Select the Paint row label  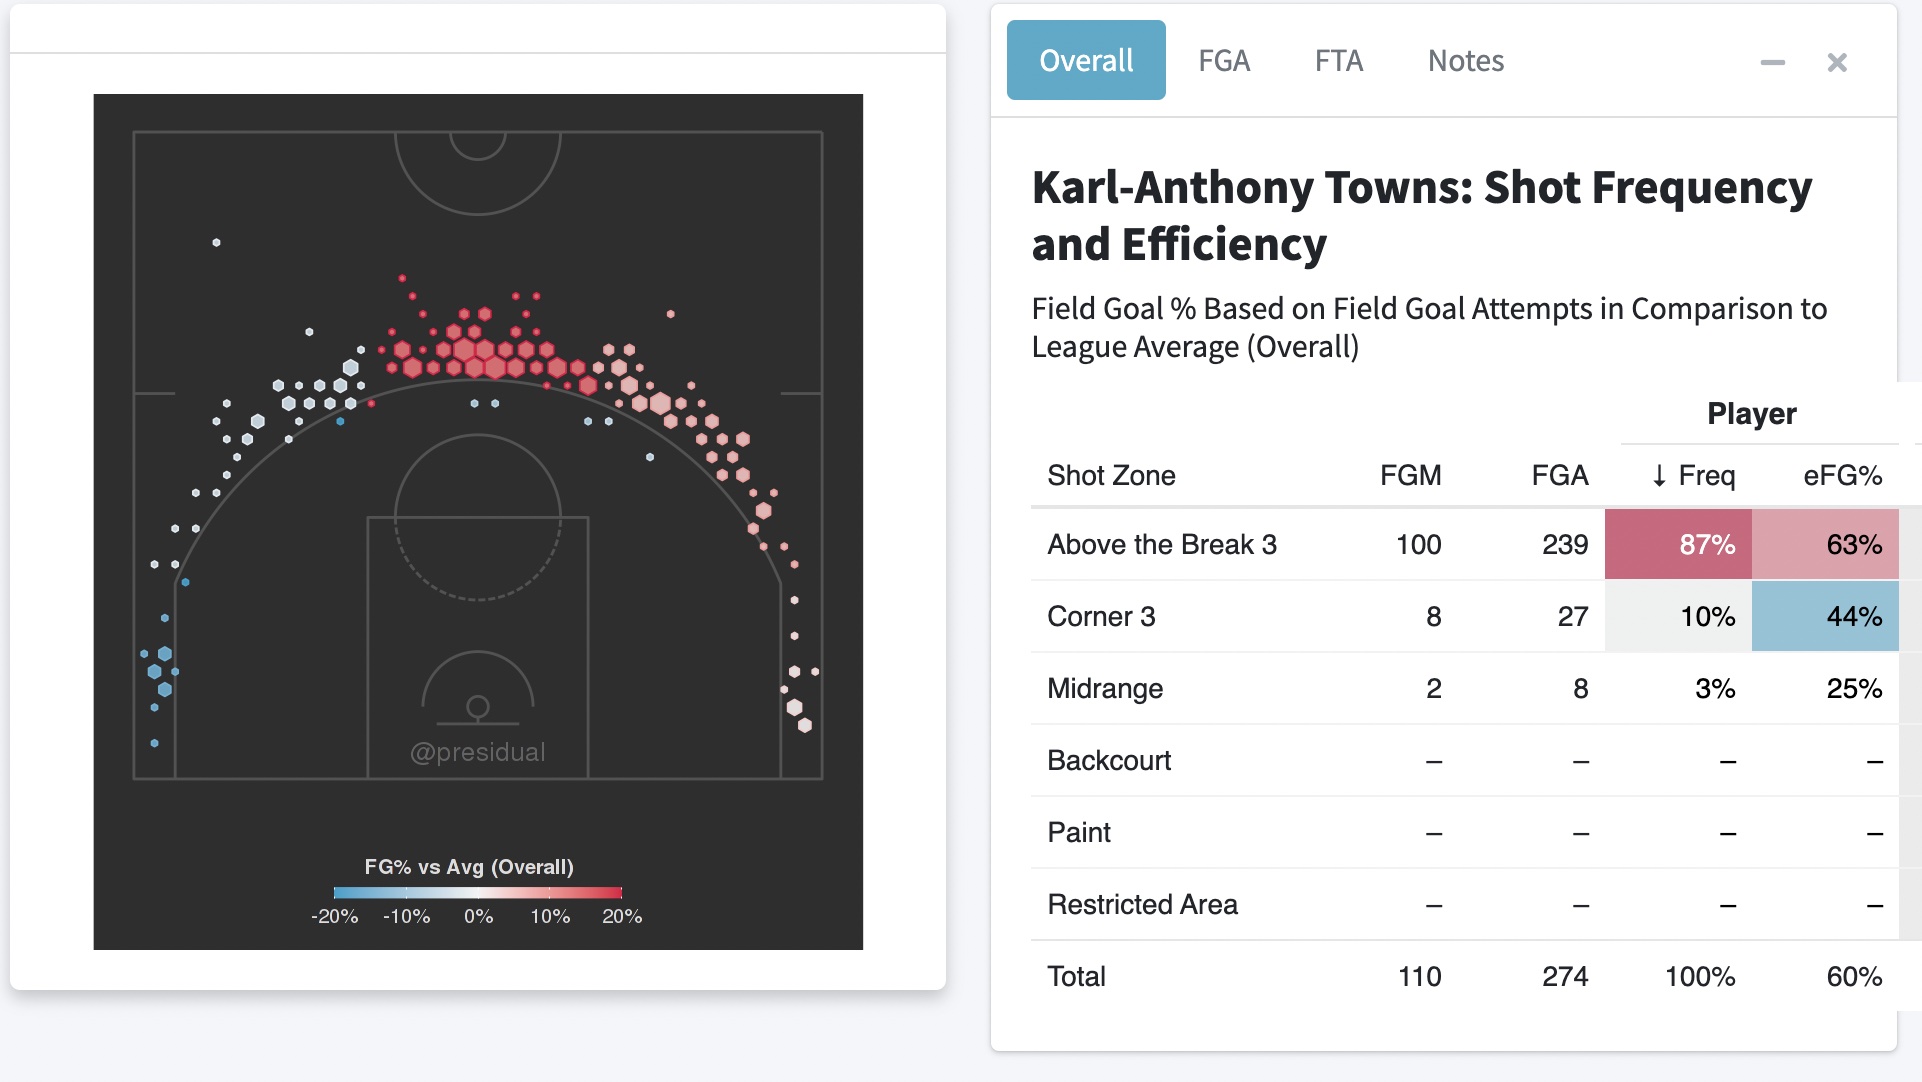pyautogui.click(x=1079, y=832)
